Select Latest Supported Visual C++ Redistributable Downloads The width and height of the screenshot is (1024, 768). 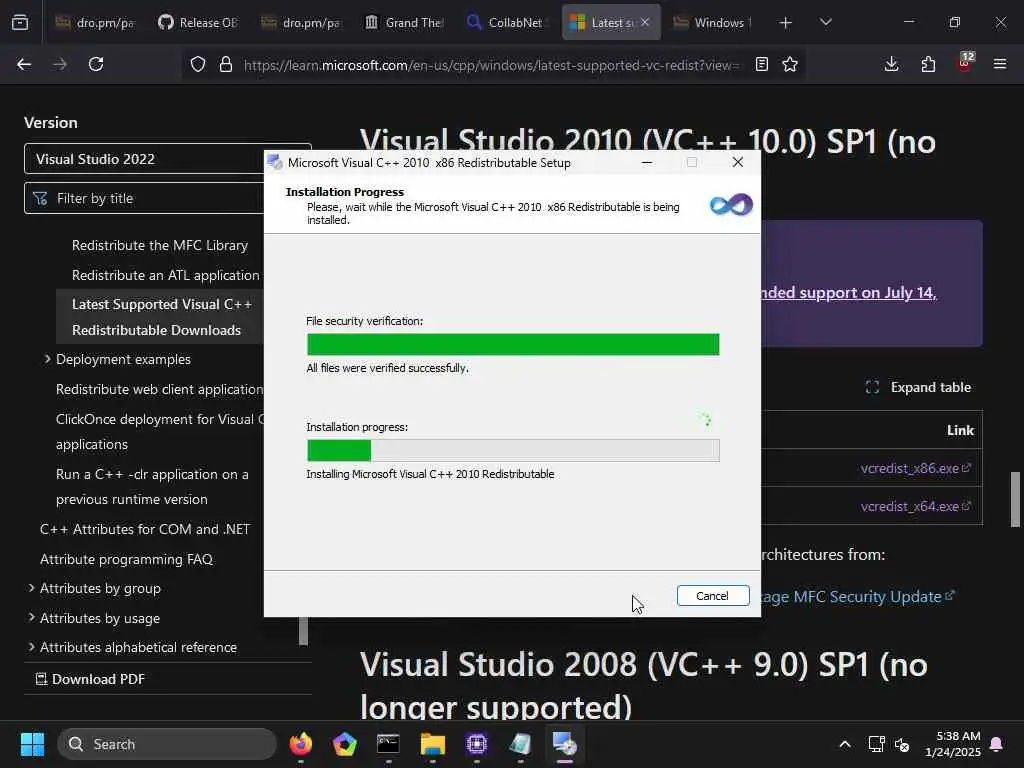161,317
